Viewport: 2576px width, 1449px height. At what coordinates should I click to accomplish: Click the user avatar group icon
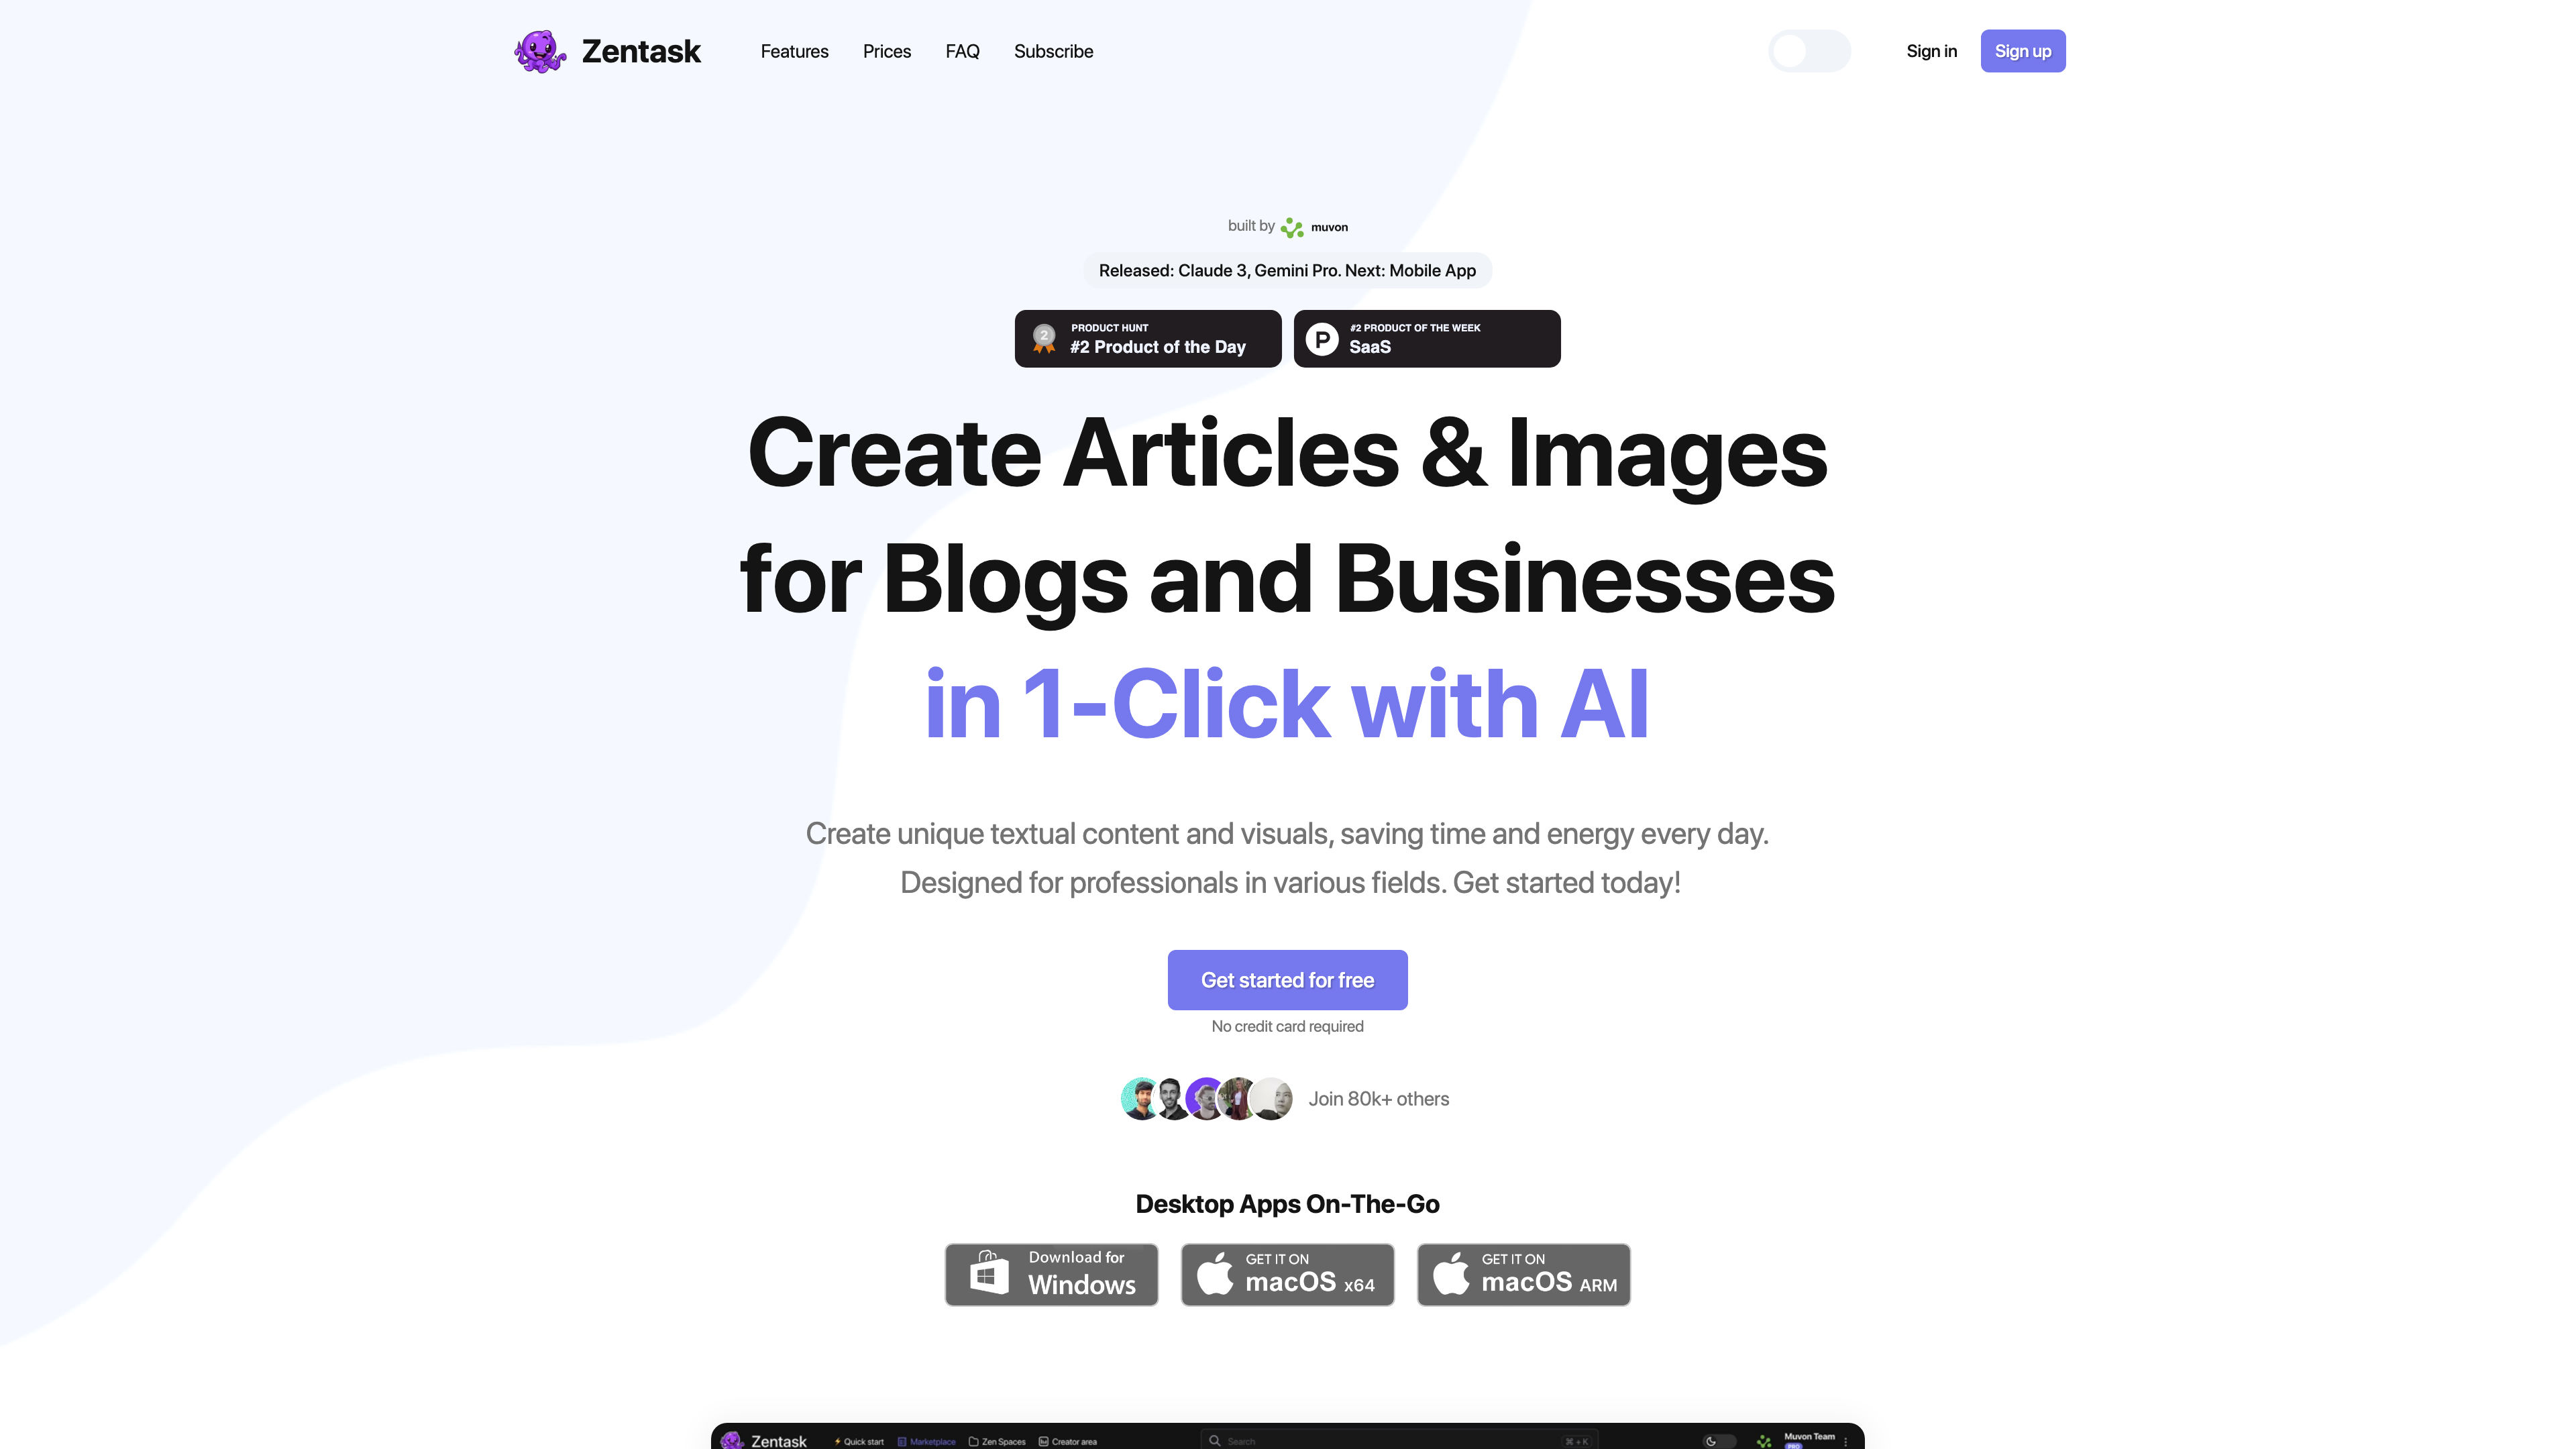click(1205, 1097)
